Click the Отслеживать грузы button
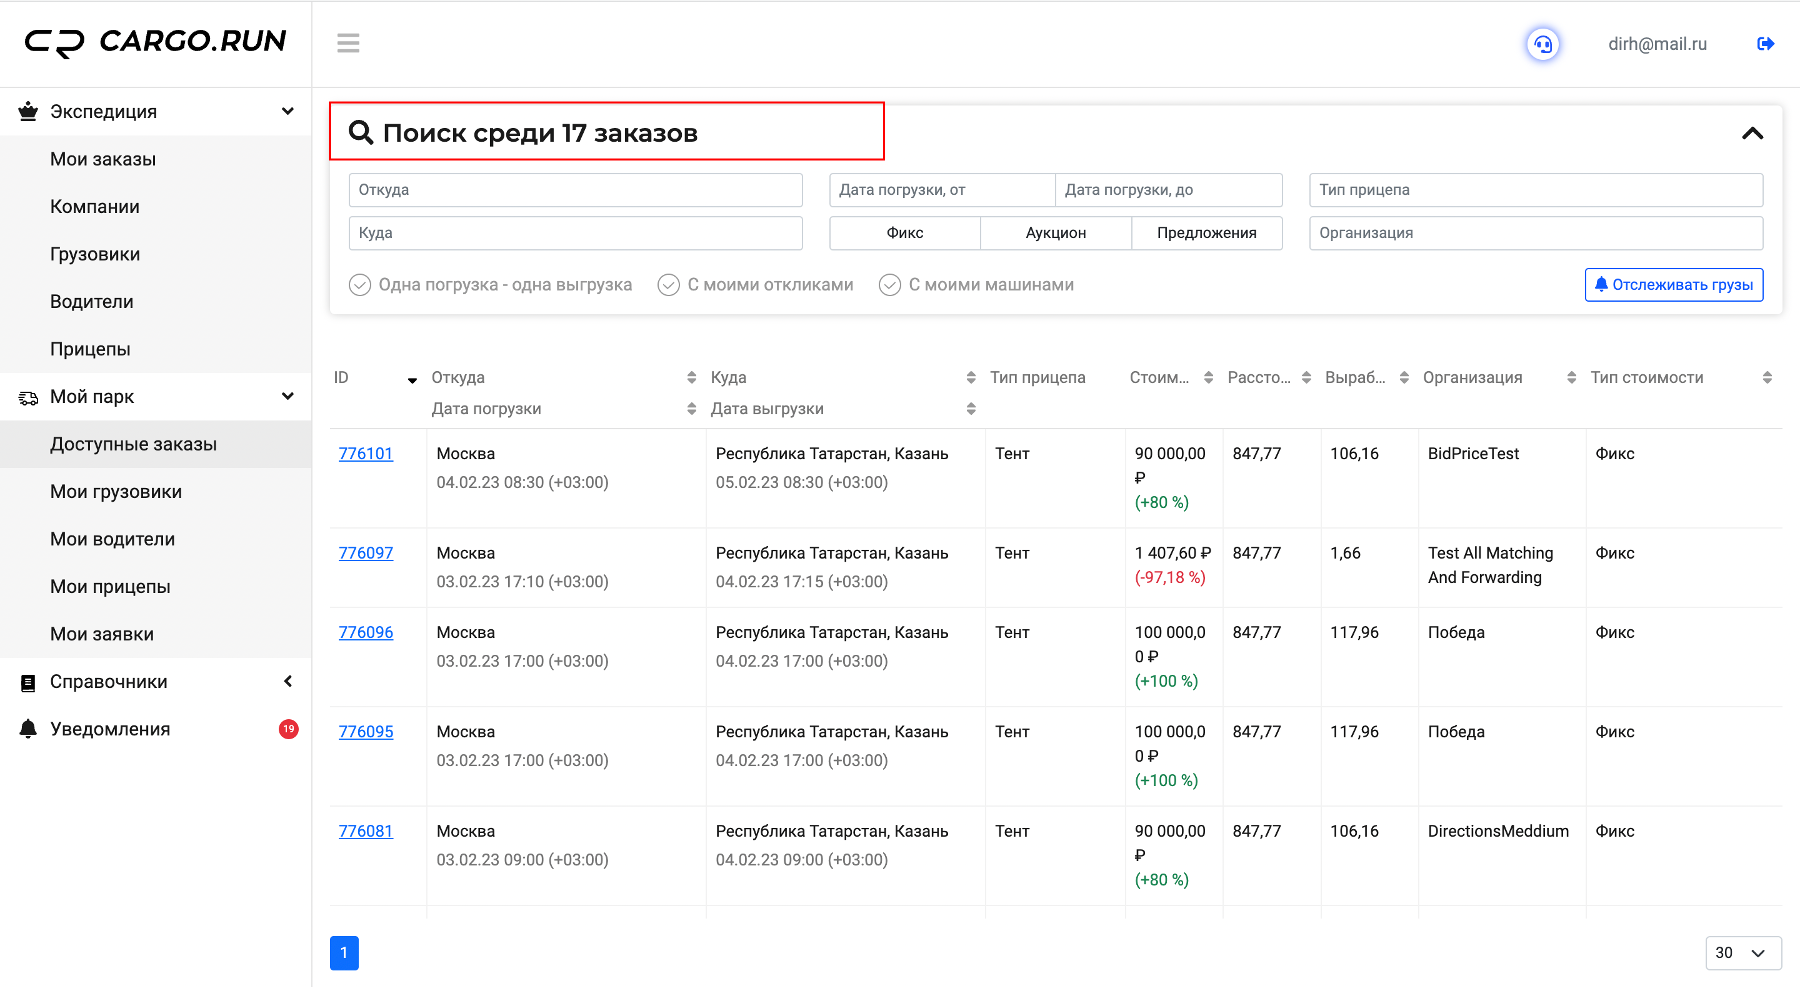The width and height of the screenshot is (1802, 987). [1673, 285]
